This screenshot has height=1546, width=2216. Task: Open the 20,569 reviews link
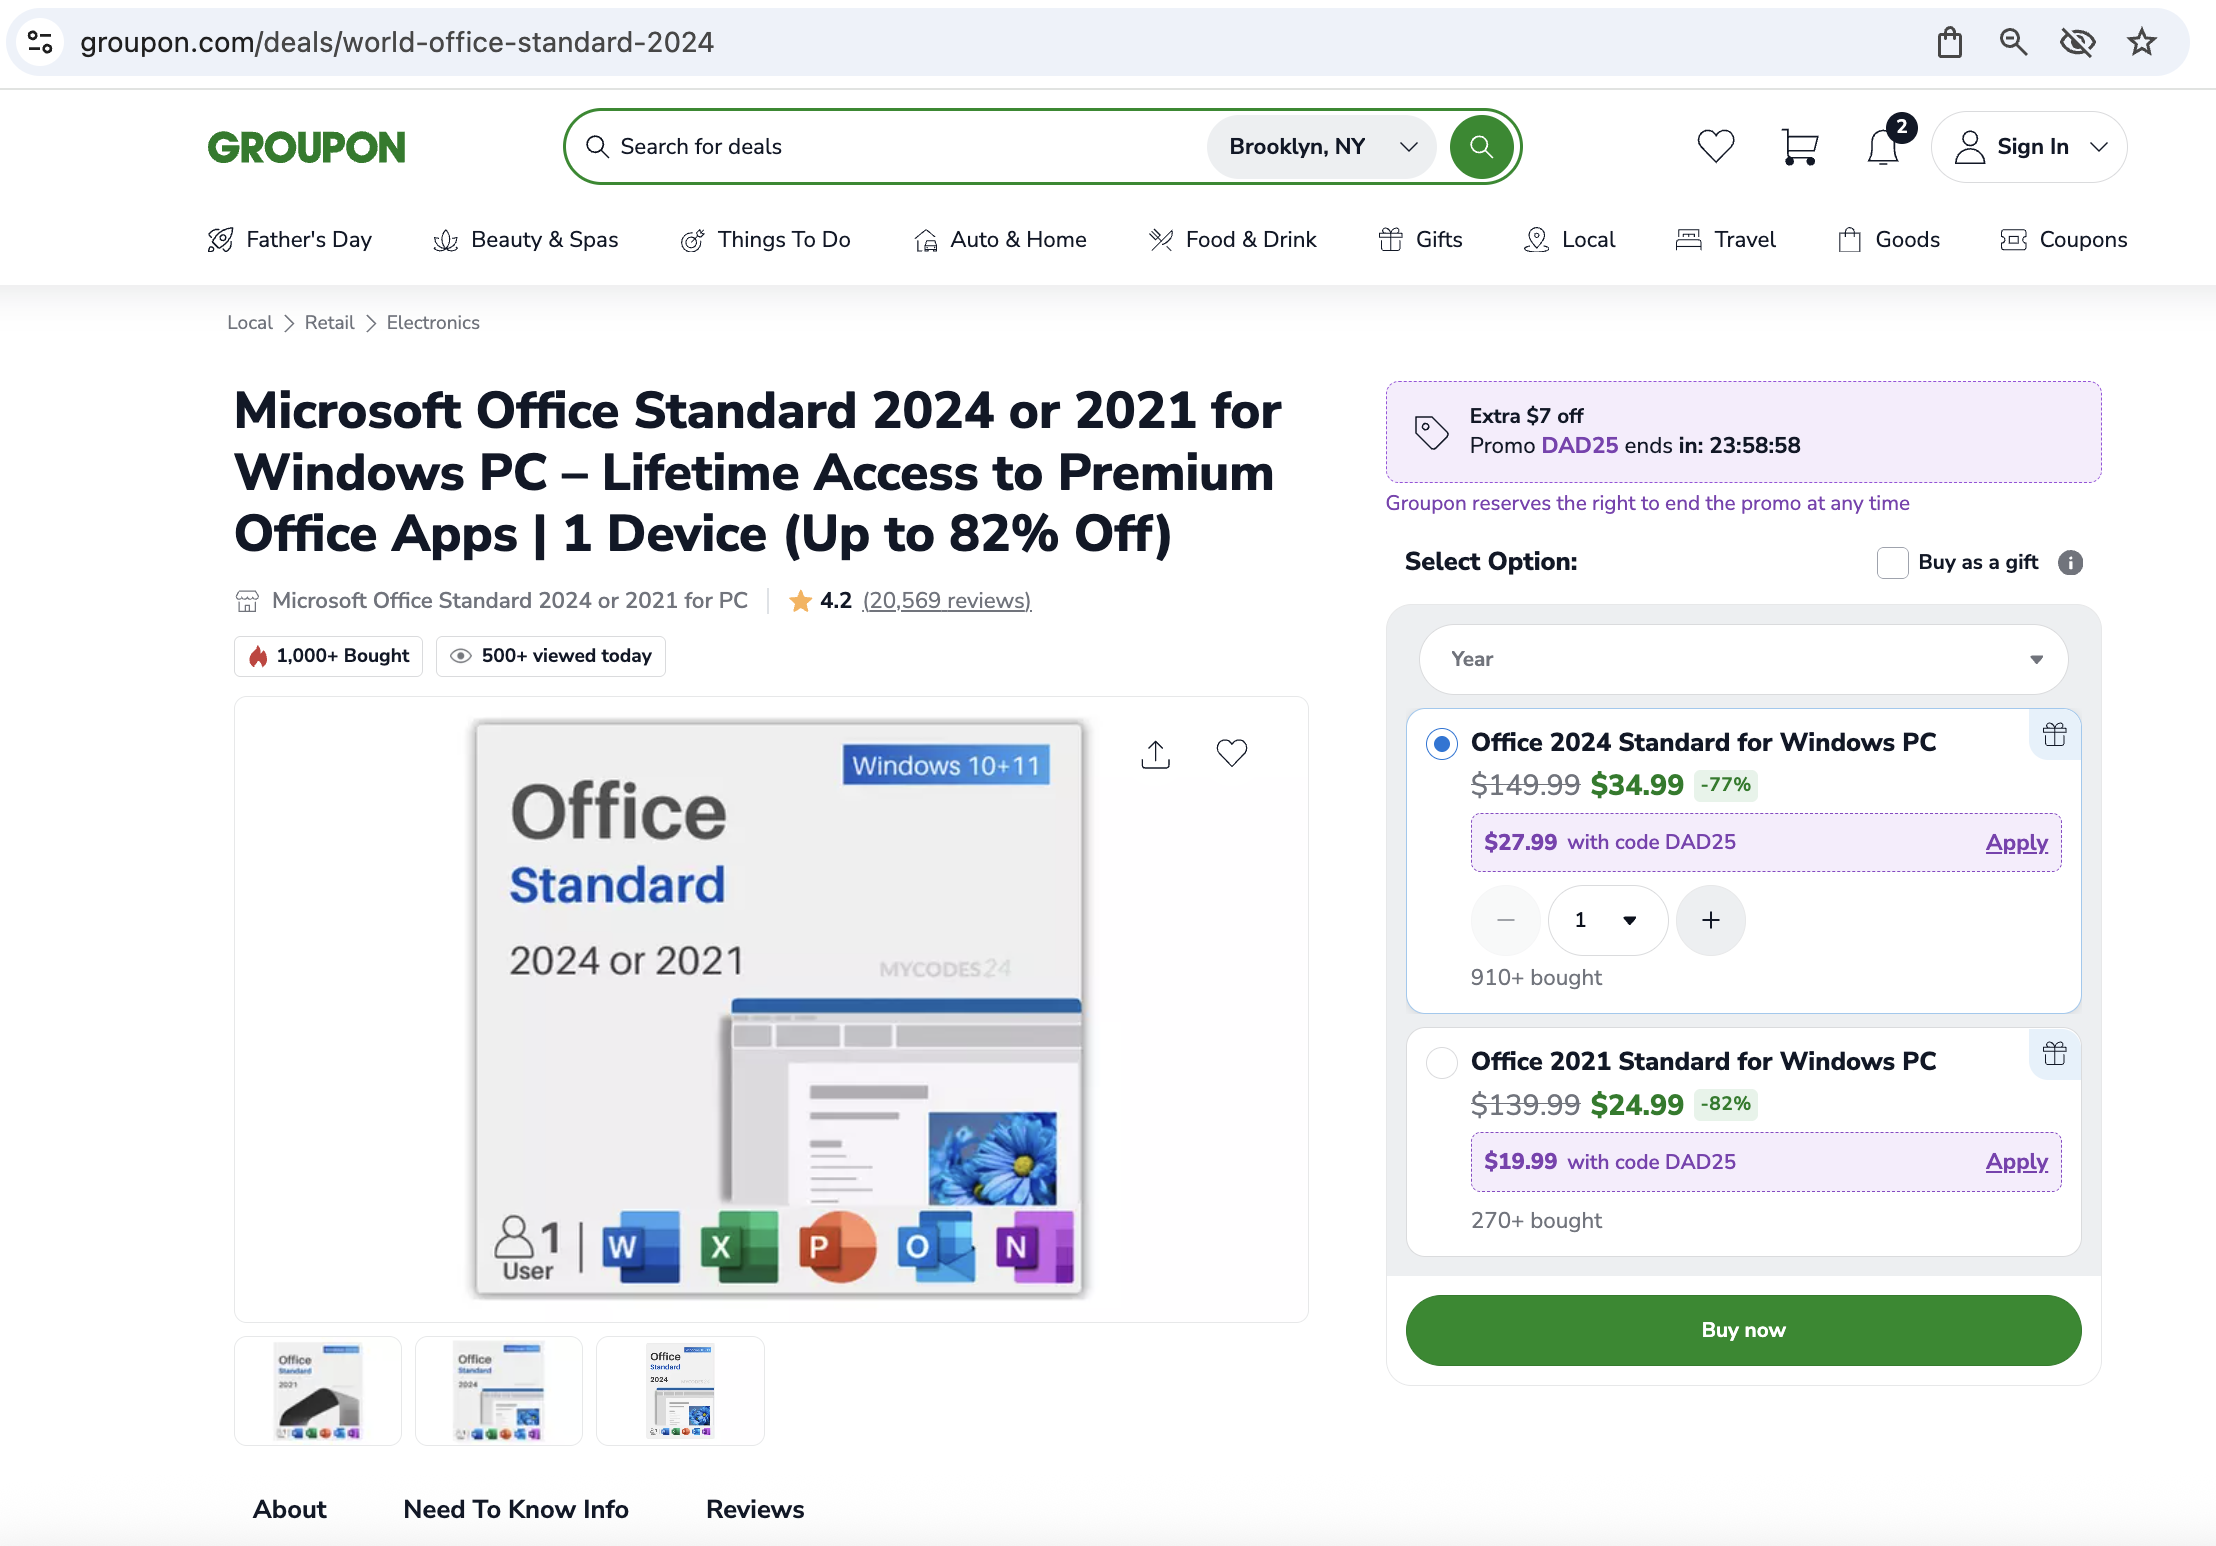coord(946,601)
